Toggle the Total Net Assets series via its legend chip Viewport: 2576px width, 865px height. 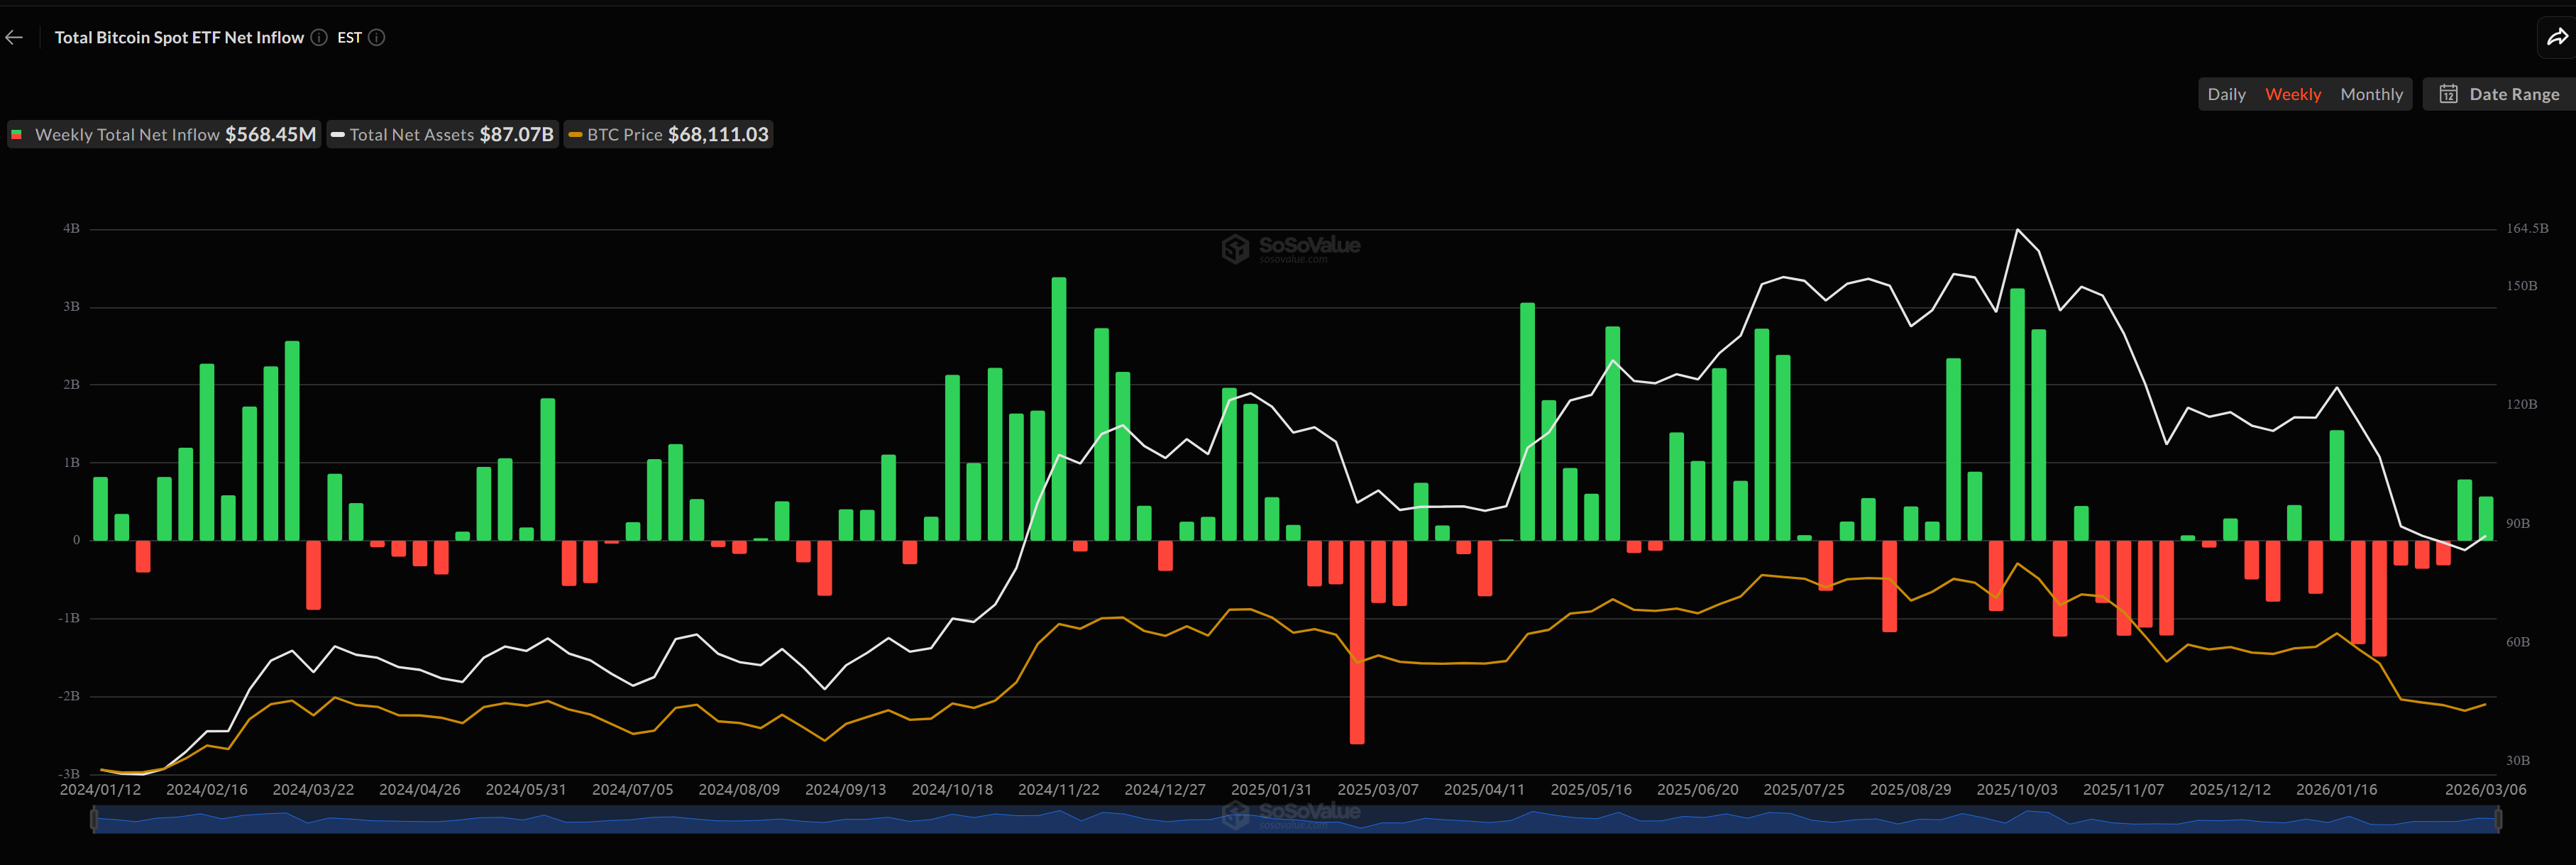tap(442, 134)
